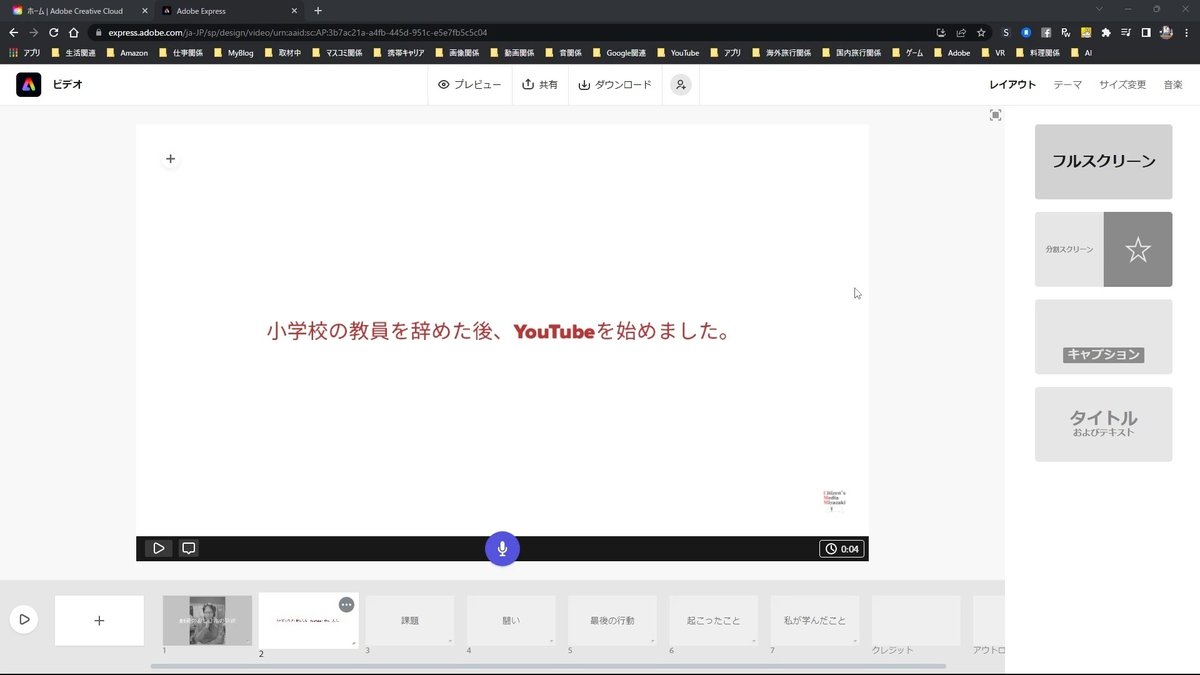Open the speaker notes comment icon
1200x675 pixels.
188,548
